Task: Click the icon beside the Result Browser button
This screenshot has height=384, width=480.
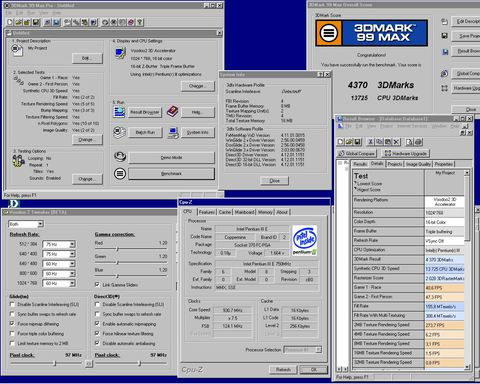Action: pos(119,112)
